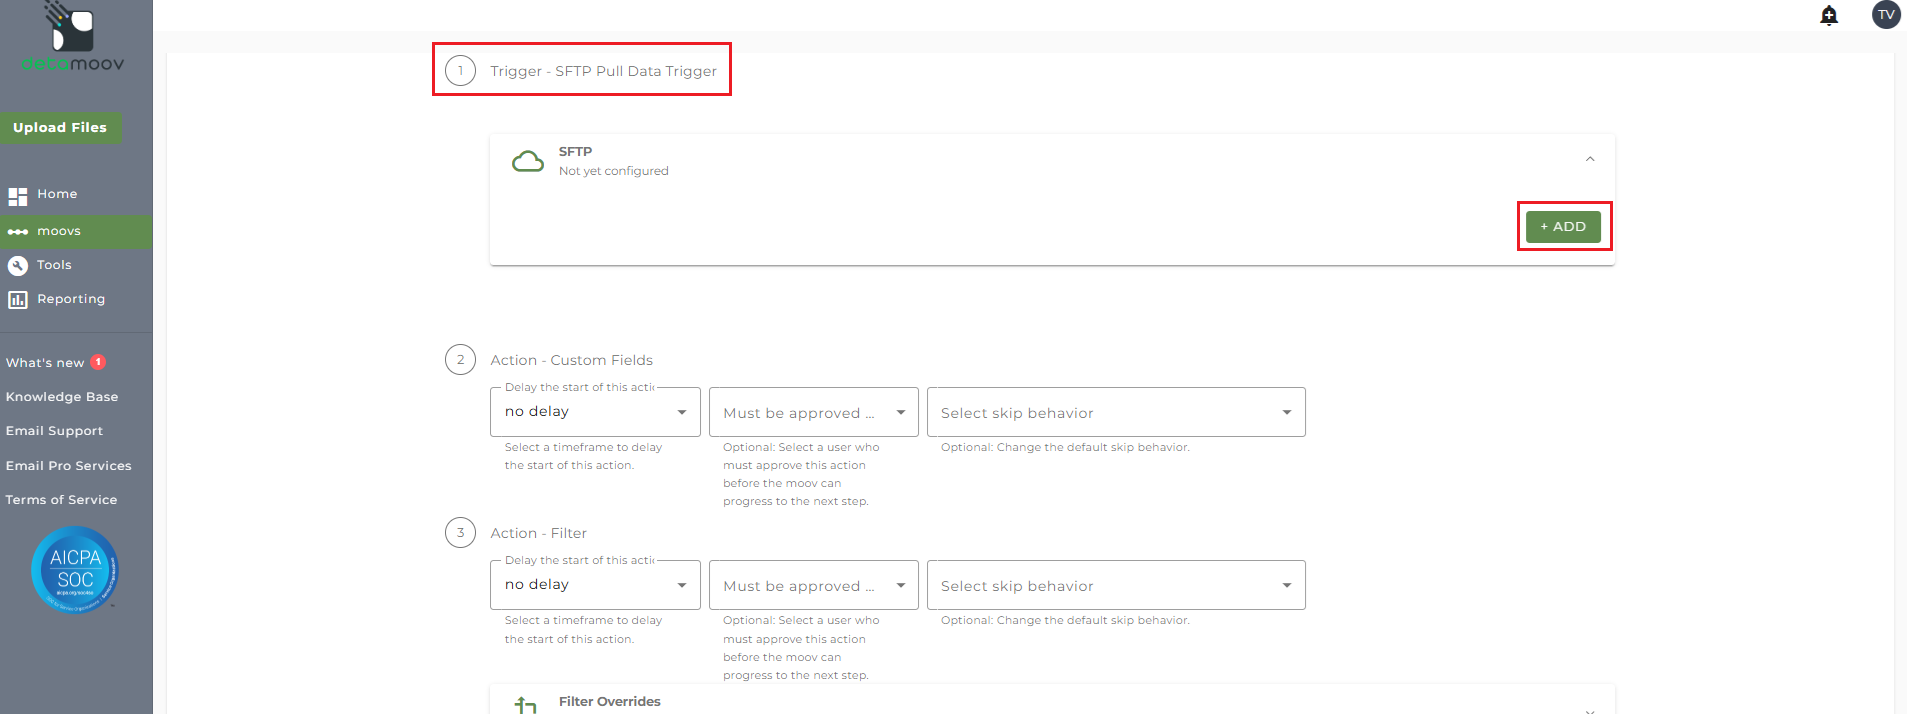Click the Reporting chart icon
This screenshot has height=714, width=1907.
18,300
